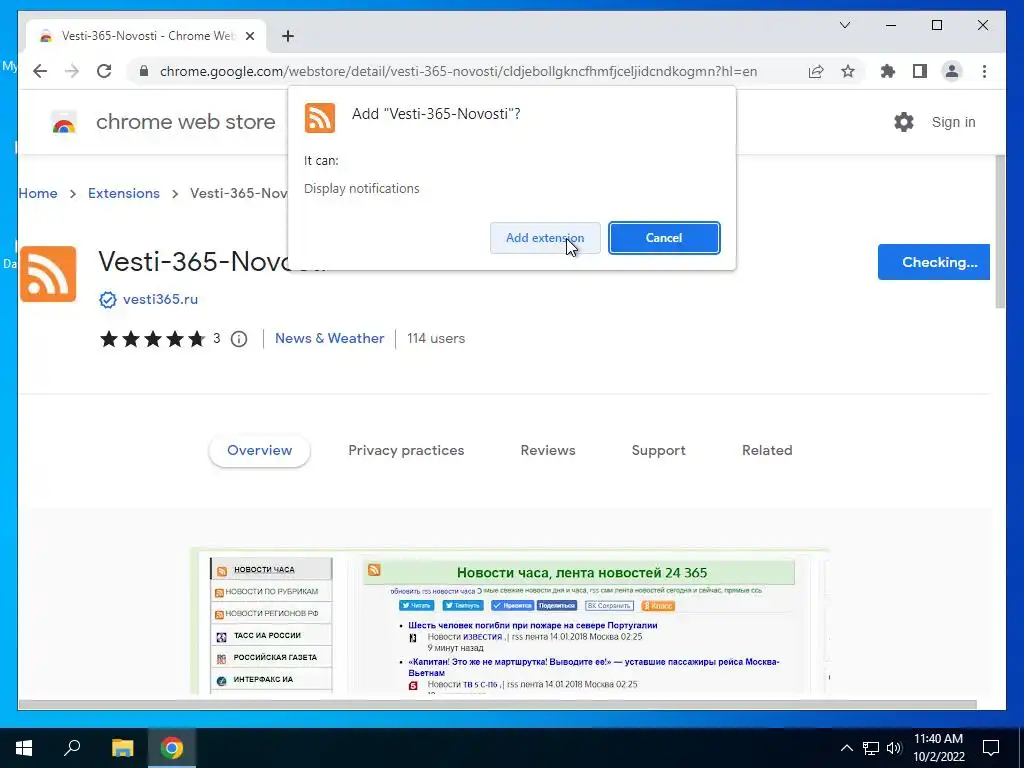The height and width of the screenshot is (768, 1024).
Task: Open the notification center icon
Action: click(991, 748)
